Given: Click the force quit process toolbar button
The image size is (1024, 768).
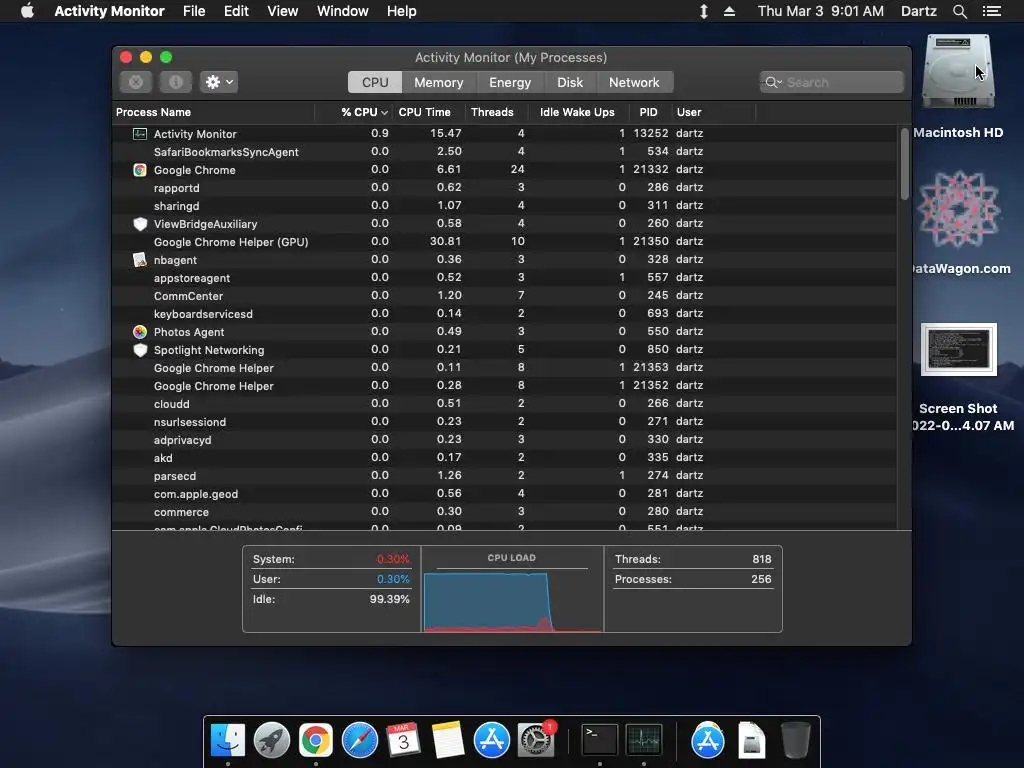Looking at the screenshot, I should click(x=136, y=82).
